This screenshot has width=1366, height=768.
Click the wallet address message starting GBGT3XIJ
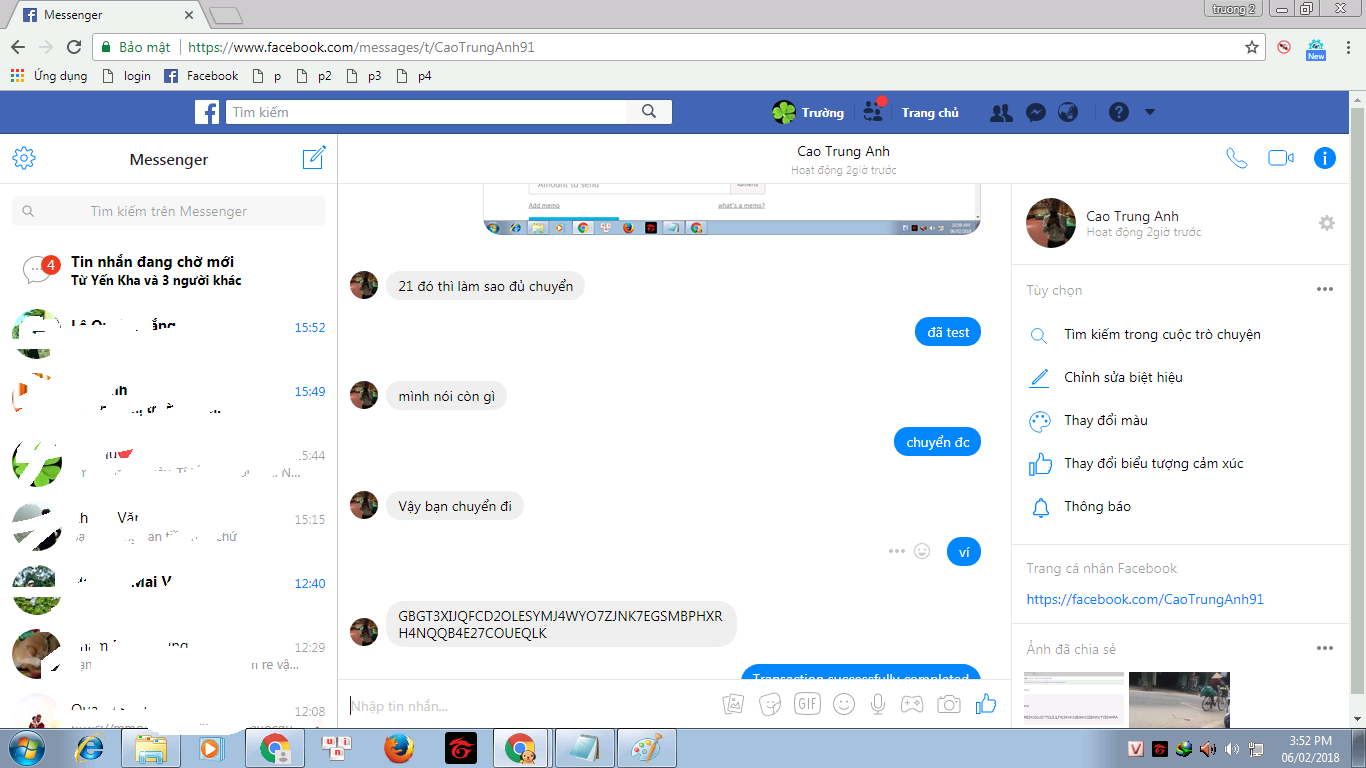560,624
